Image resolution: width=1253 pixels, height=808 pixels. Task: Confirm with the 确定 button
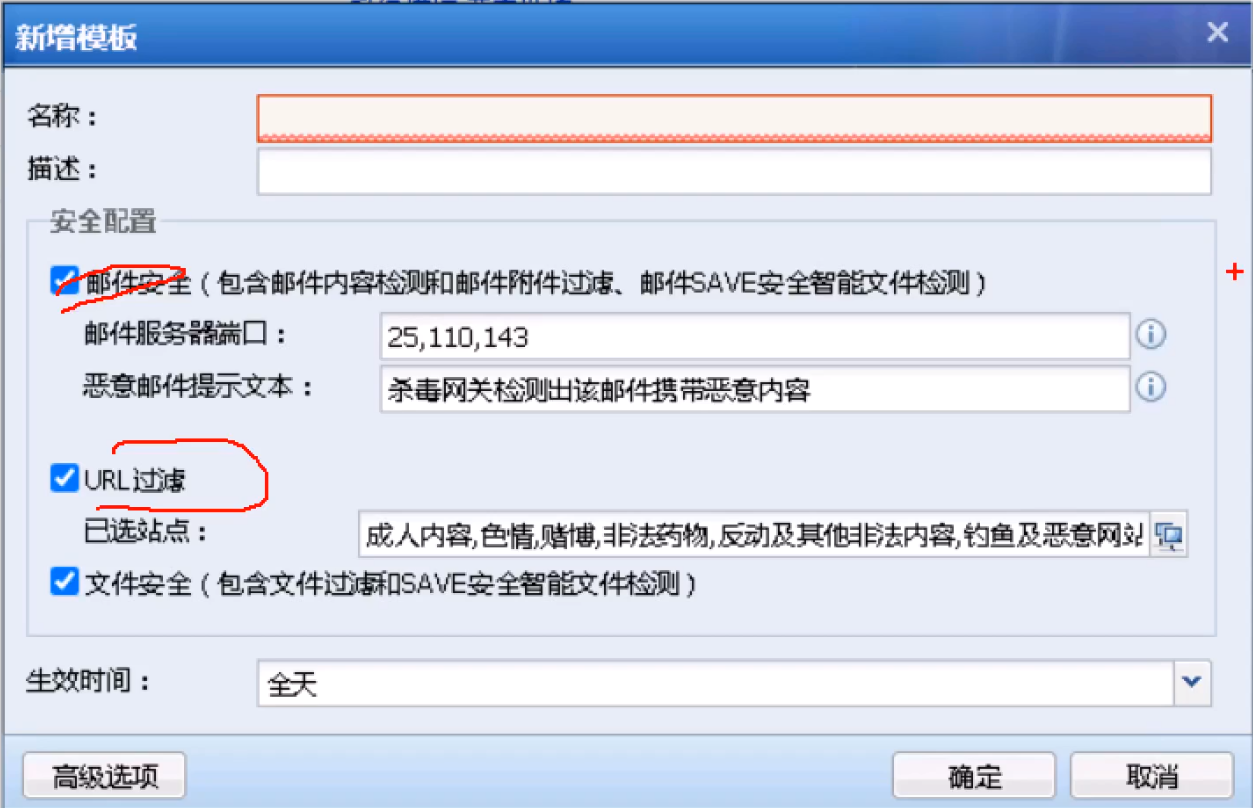973,776
